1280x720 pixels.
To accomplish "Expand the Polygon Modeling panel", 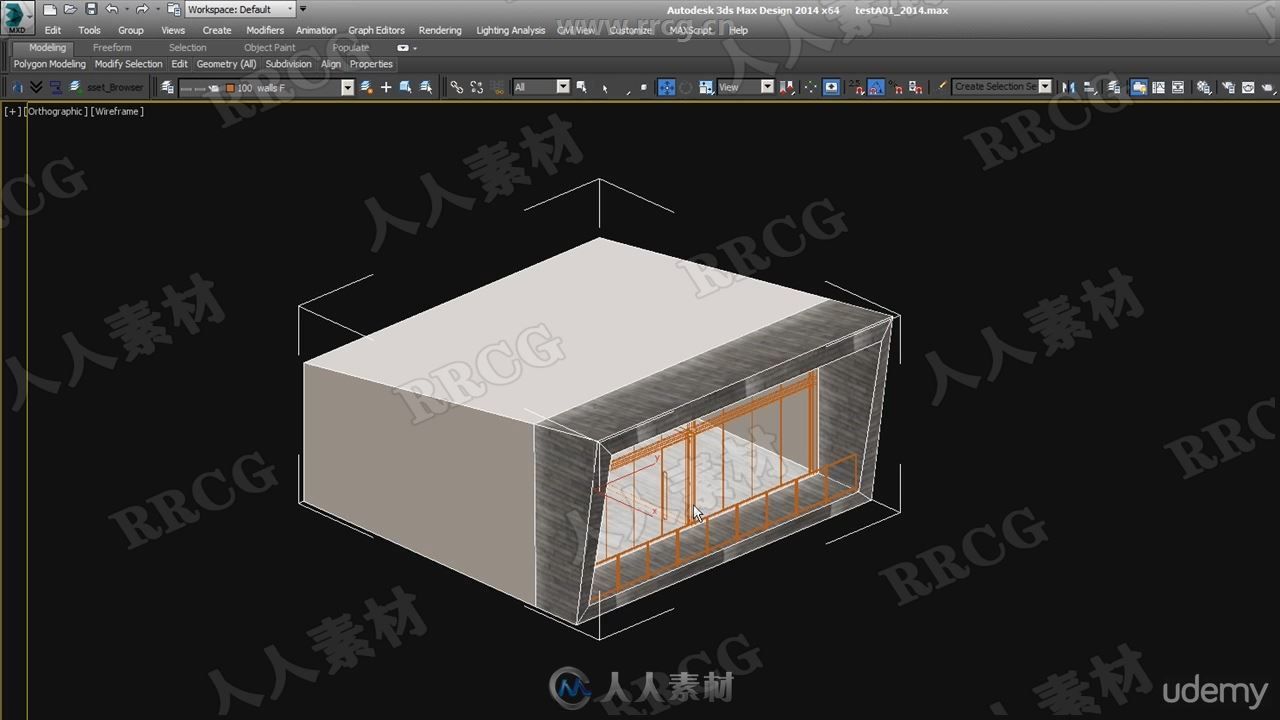I will (x=49, y=64).
